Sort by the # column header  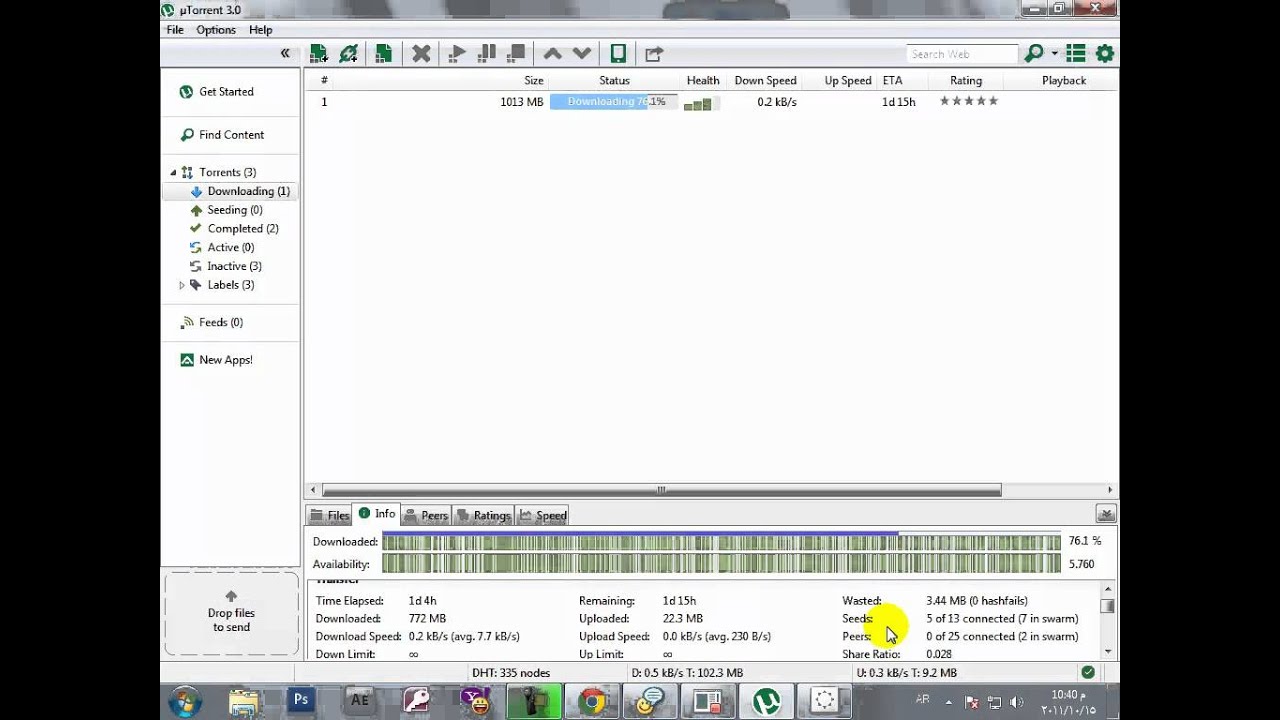[x=324, y=80]
